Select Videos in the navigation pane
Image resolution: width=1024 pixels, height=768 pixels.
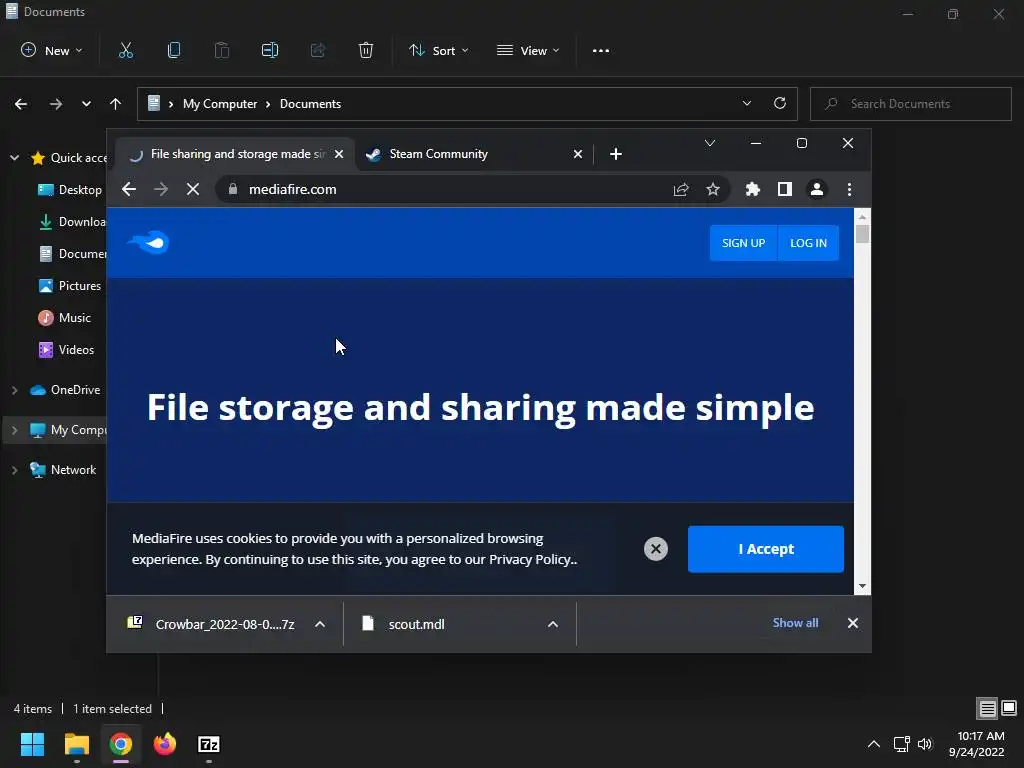click(66, 350)
